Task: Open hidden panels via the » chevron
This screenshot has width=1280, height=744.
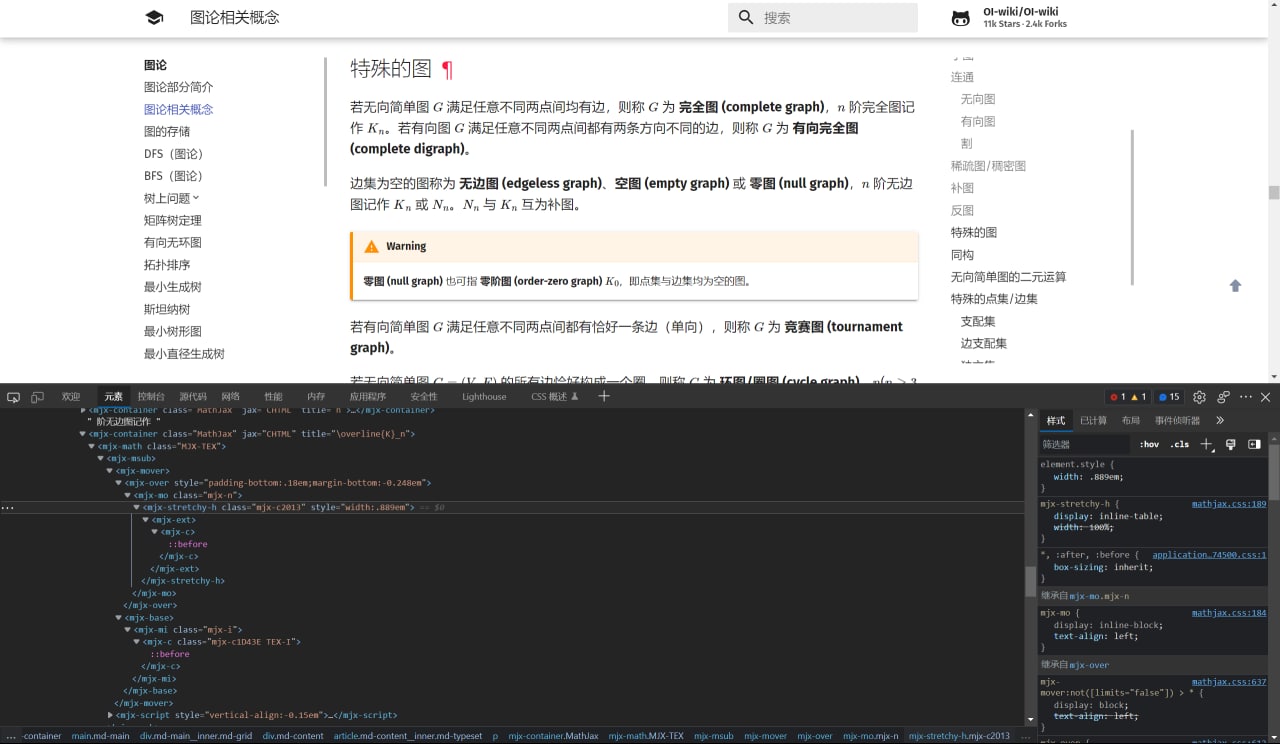Action: click(1219, 420)
